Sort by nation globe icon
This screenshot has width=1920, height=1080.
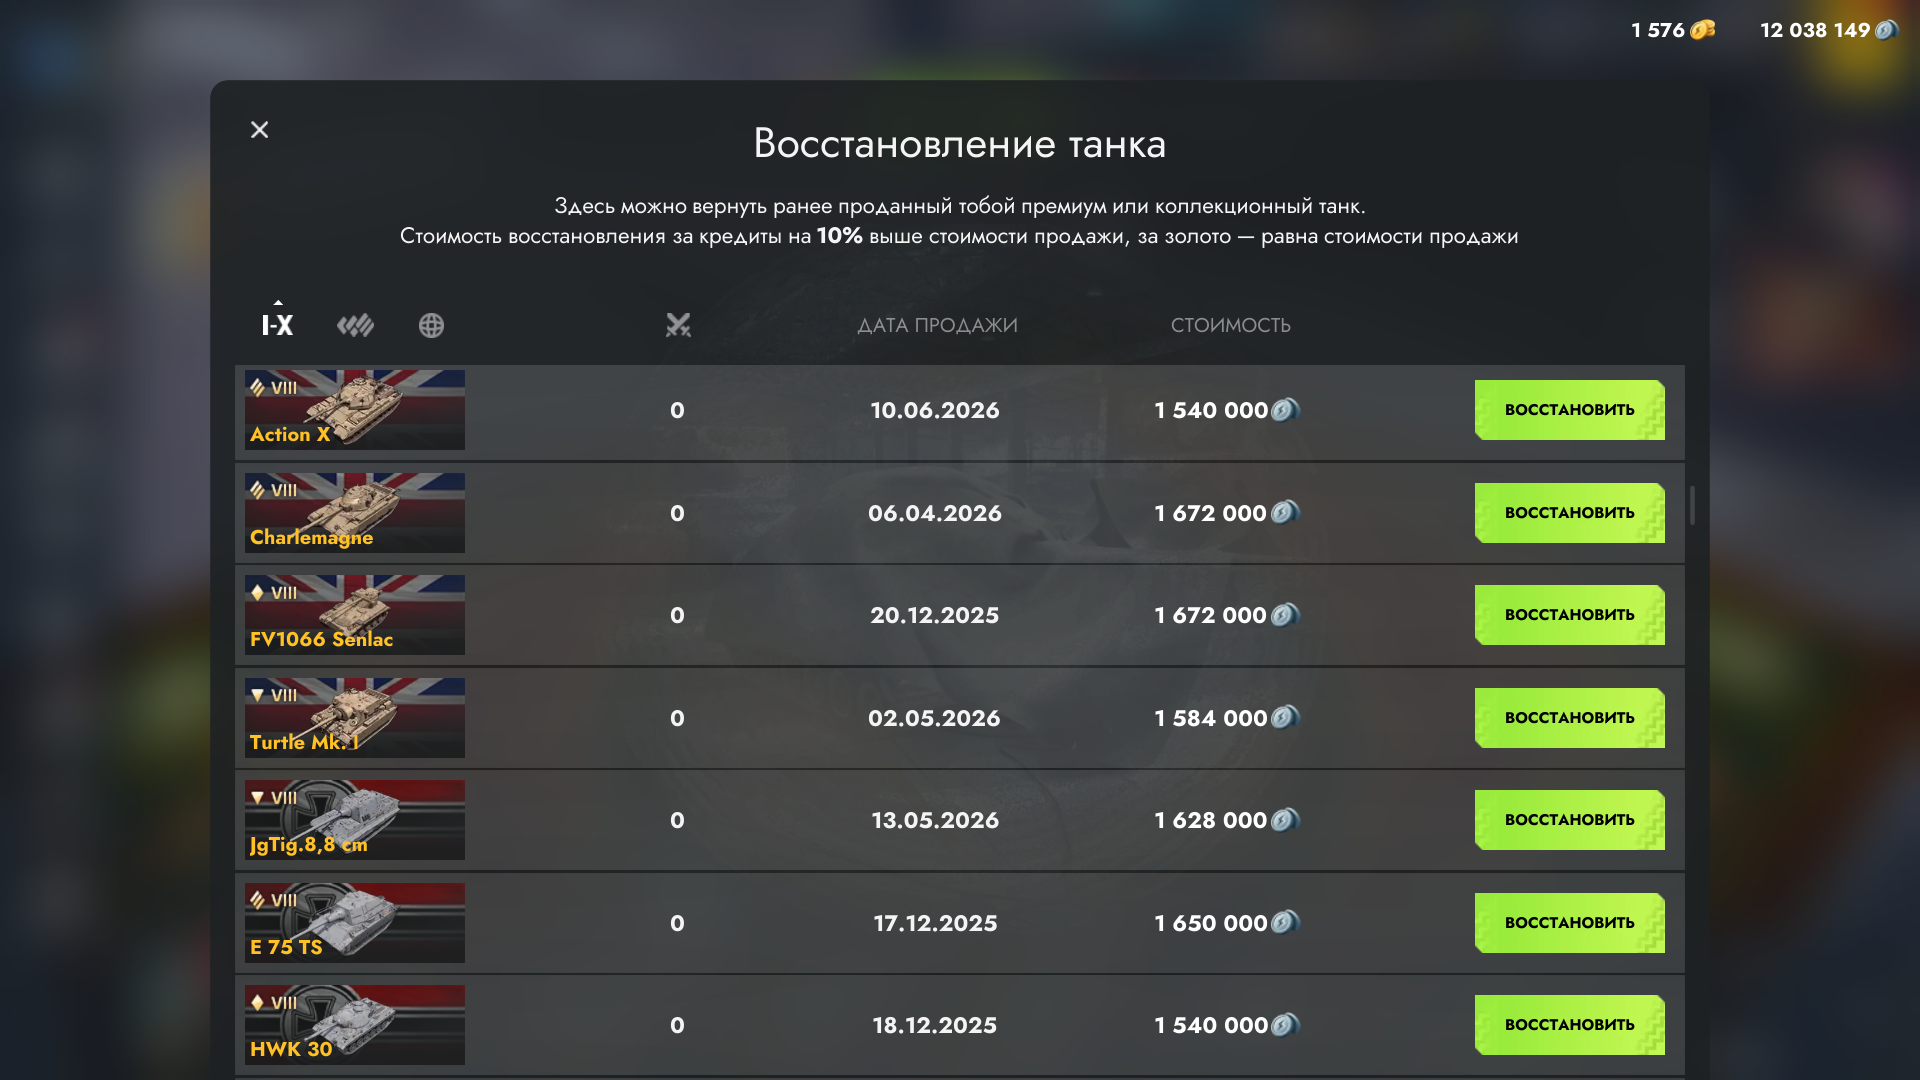point(431,325)
